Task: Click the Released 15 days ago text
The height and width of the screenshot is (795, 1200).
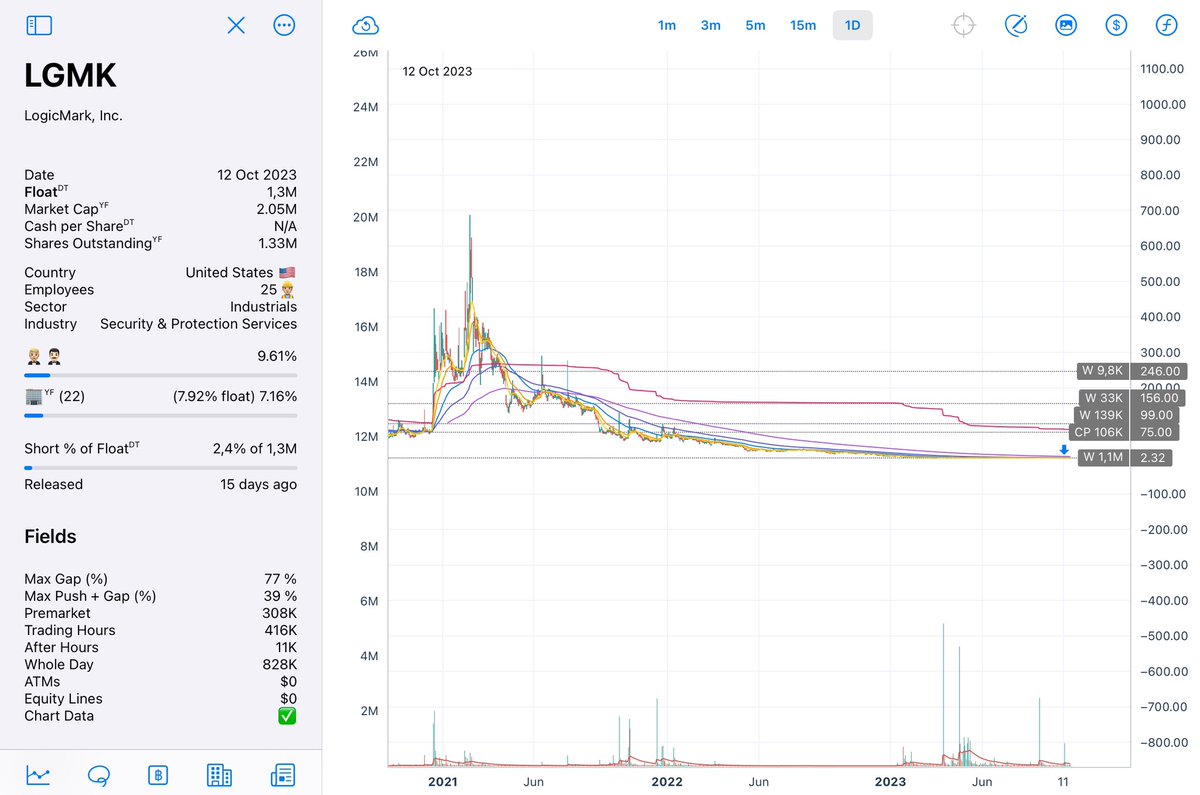Action: [x=258, y=484]
